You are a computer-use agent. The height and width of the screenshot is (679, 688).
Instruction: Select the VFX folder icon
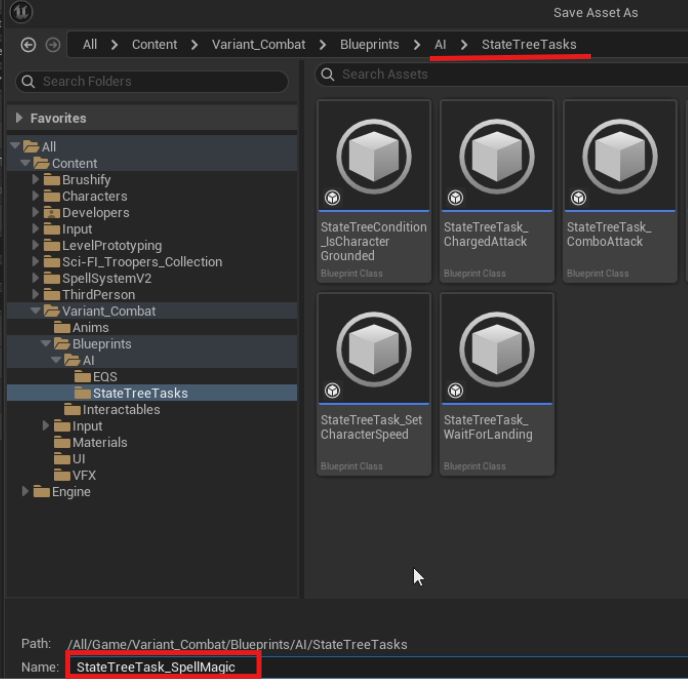pyautogui.click(x=62, y=475)
